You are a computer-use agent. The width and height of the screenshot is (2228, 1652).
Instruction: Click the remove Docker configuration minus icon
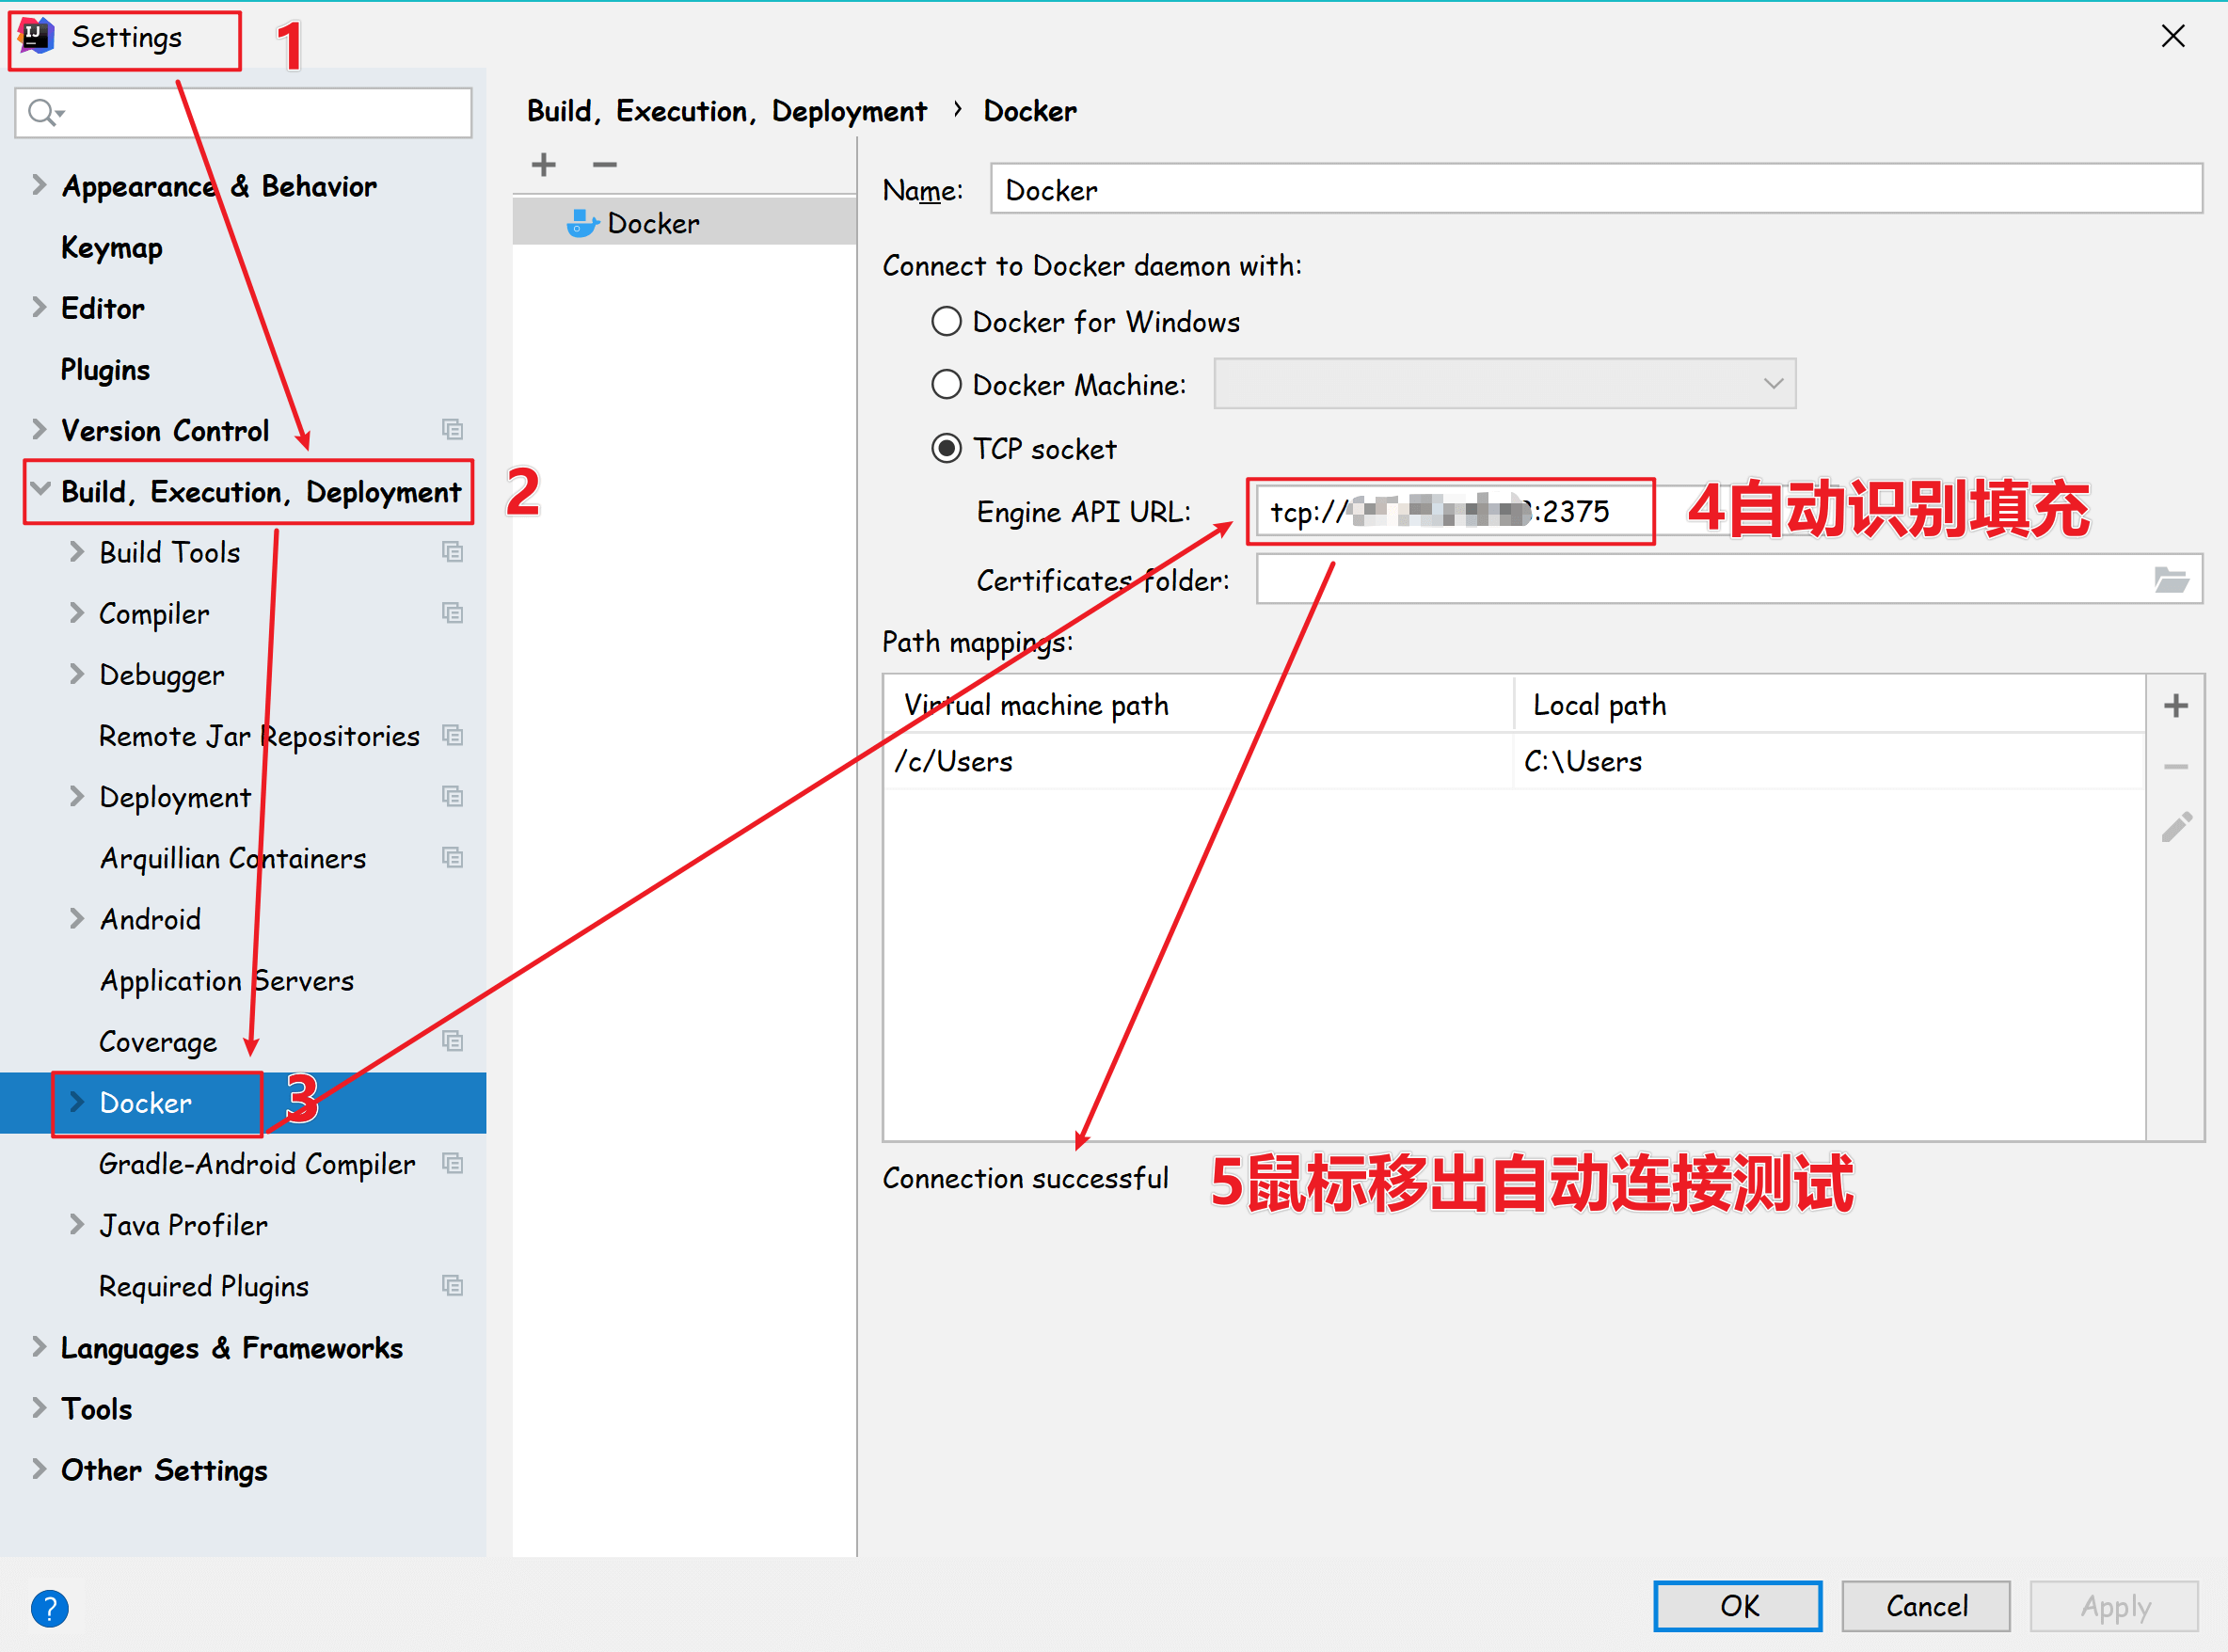click(604, 165)
